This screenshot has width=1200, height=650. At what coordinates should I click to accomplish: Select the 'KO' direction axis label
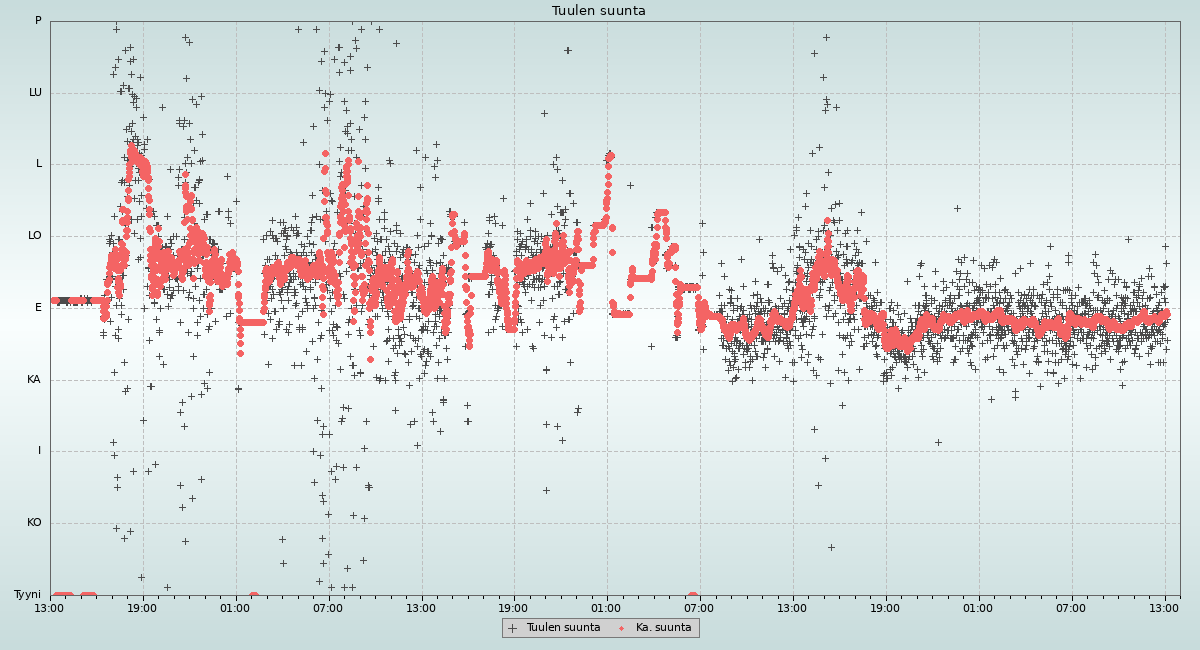34,523
